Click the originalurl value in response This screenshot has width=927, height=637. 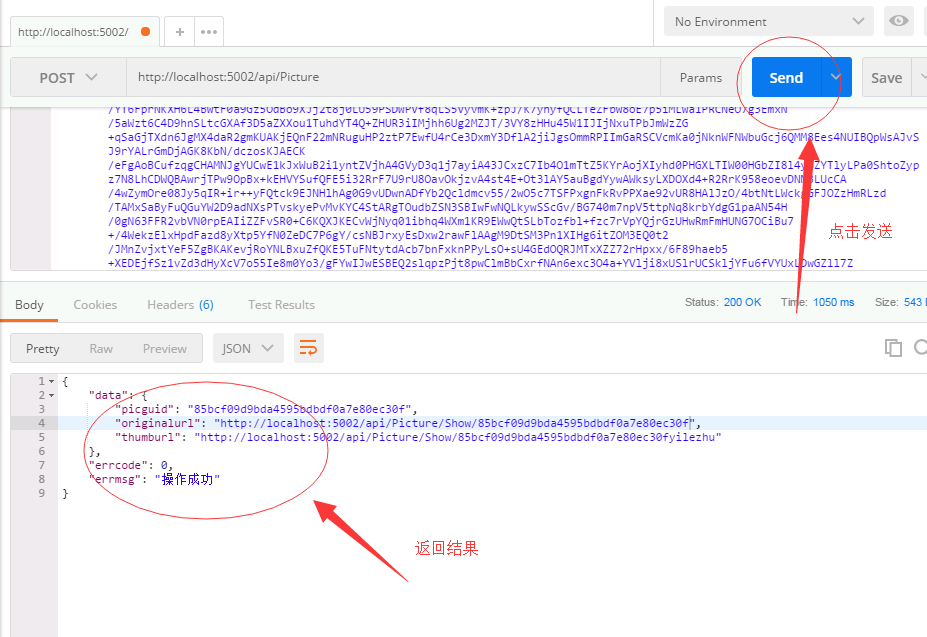pyautogui.click(x=455, y=423)
